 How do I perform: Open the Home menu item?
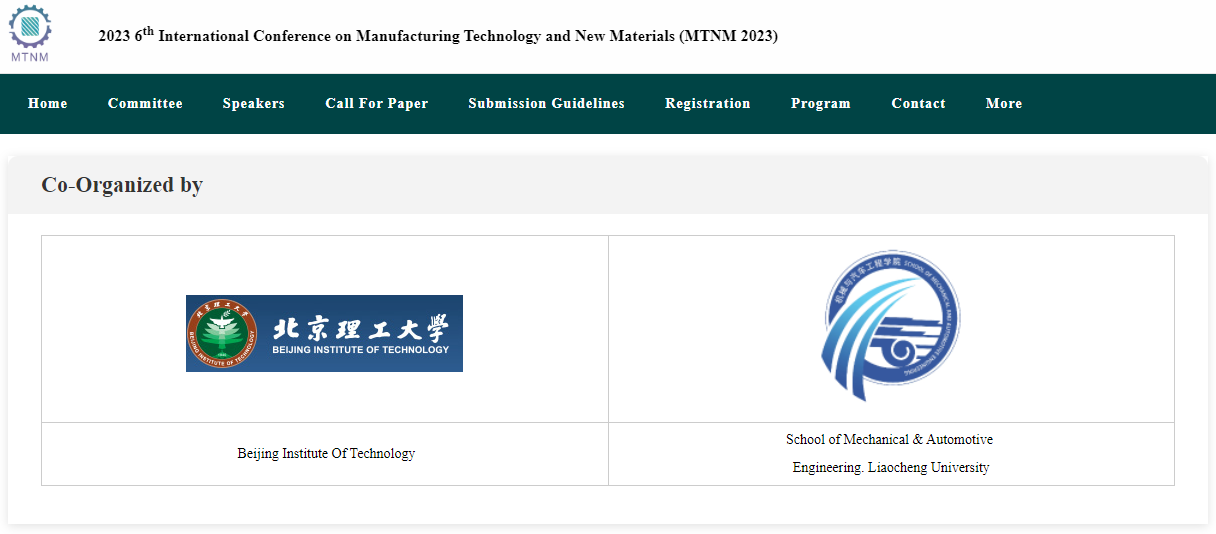click(x=48, y=103)
